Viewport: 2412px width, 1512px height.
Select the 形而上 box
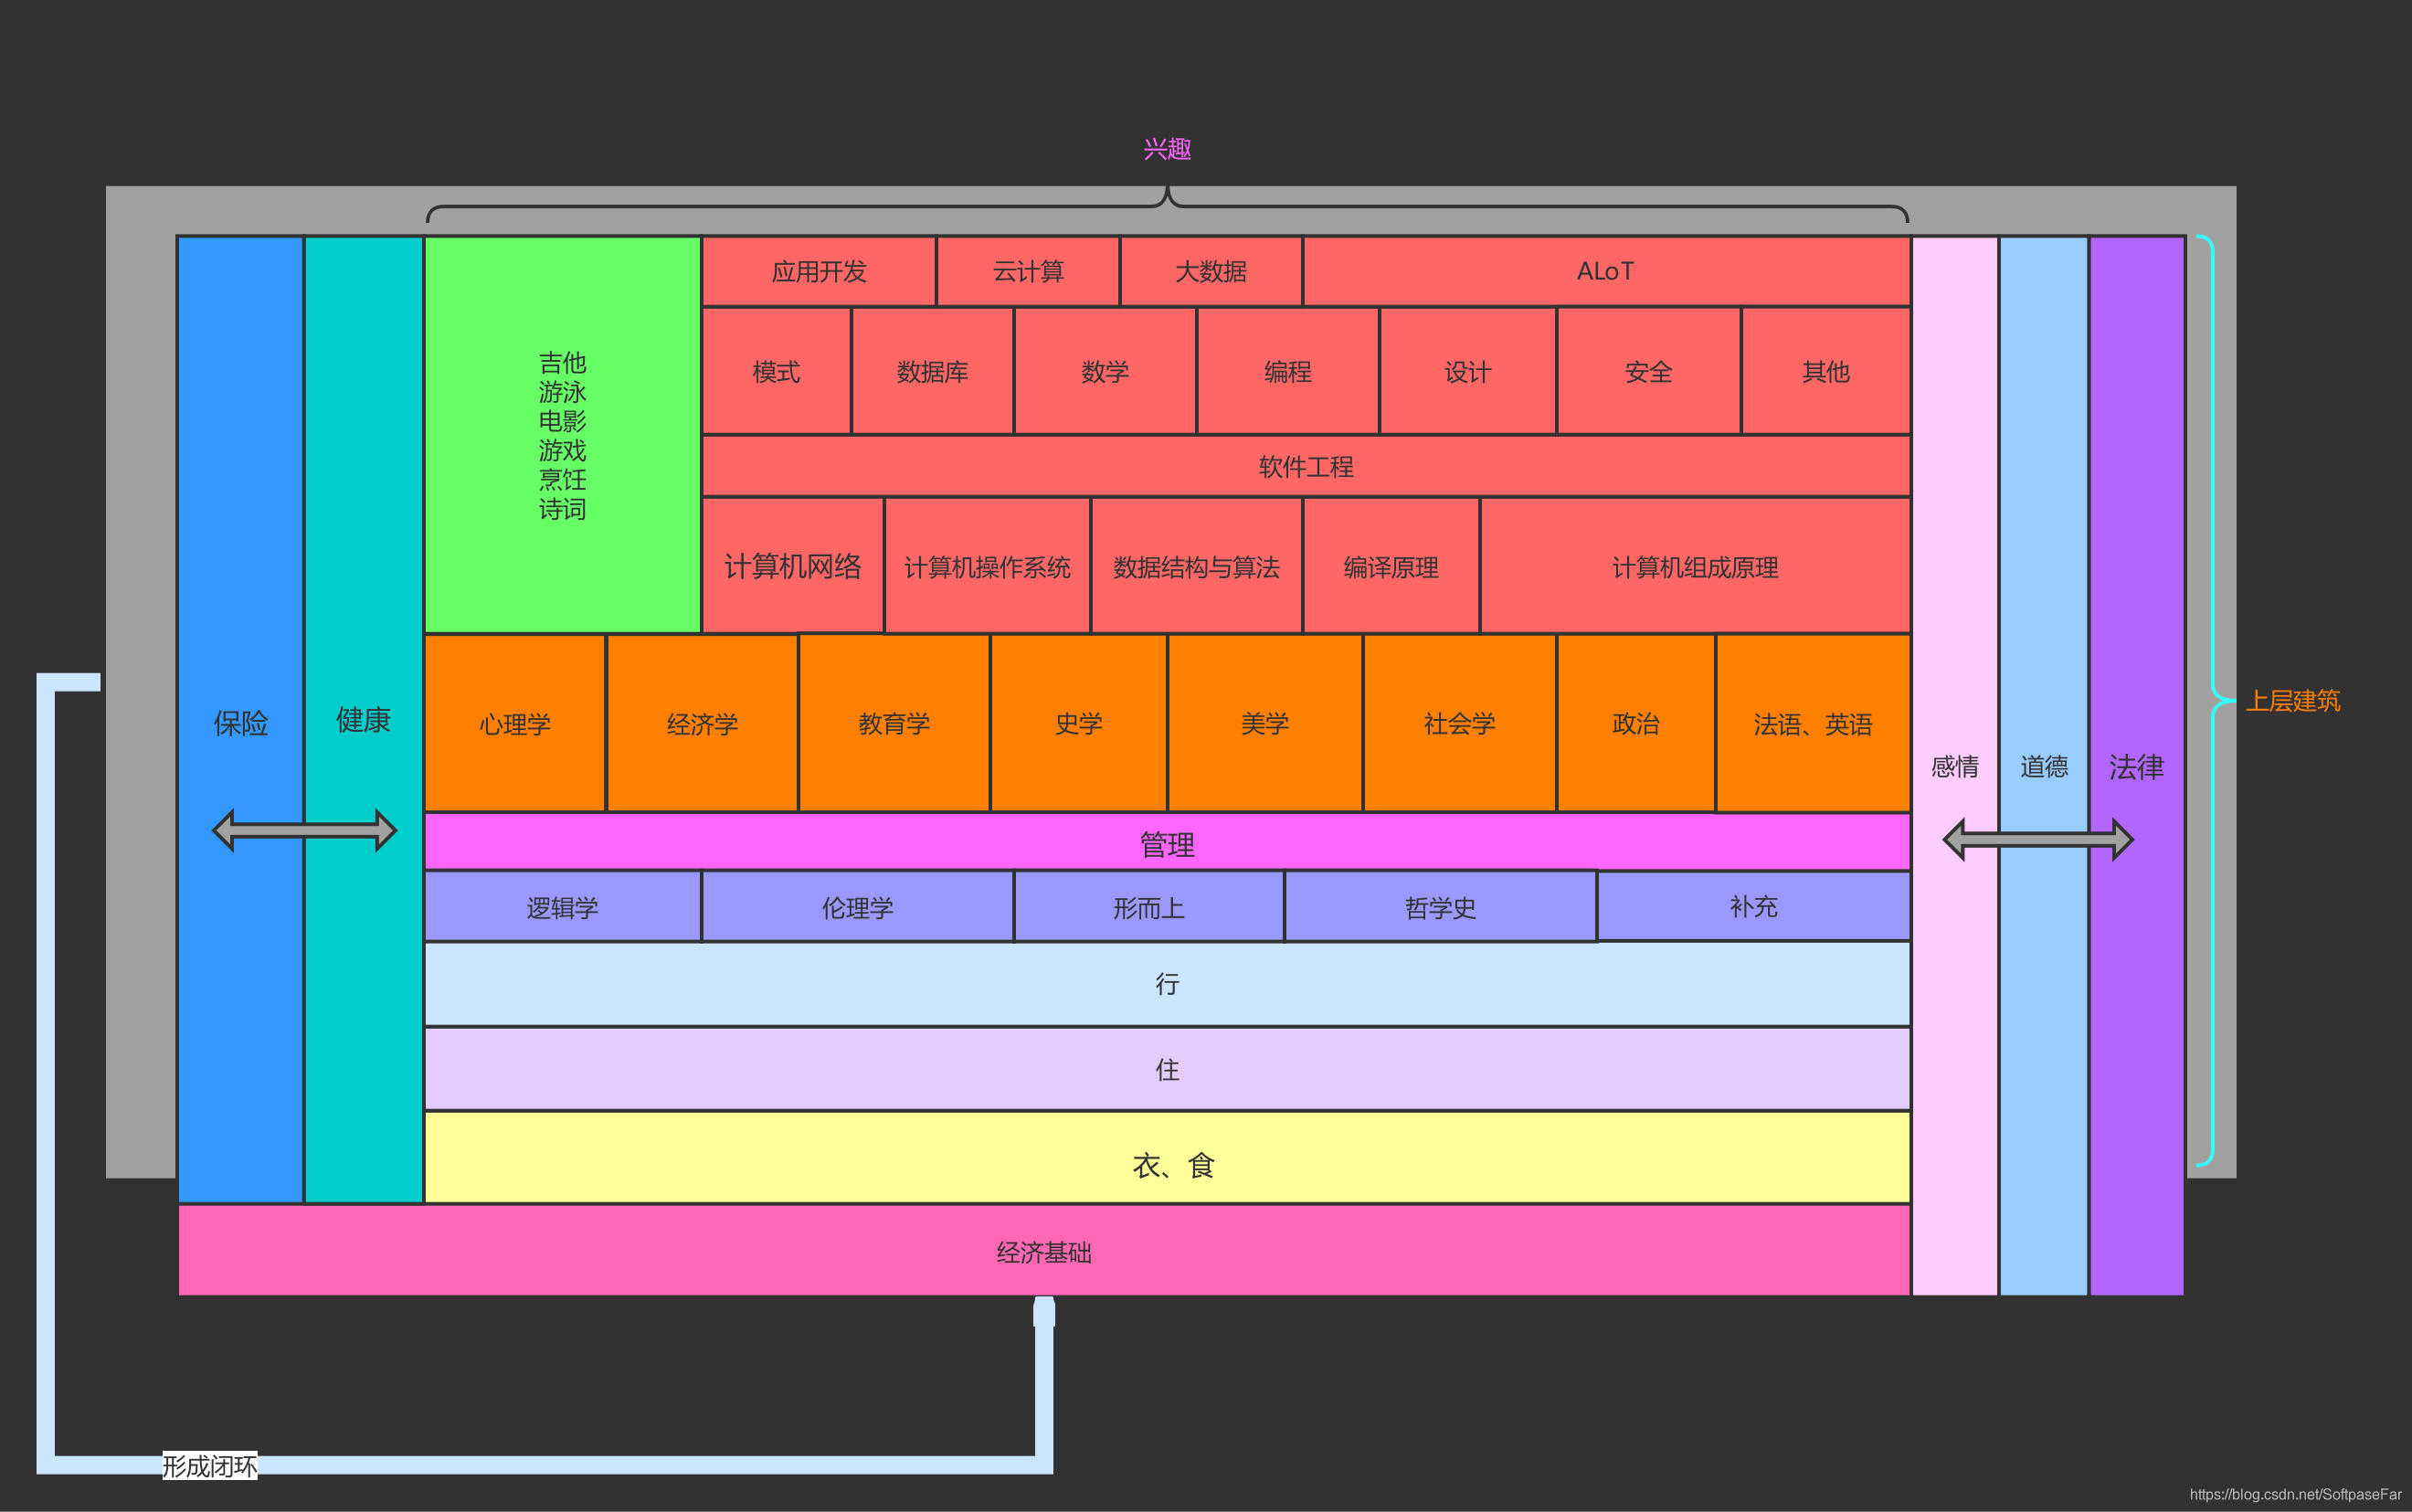[1149, 907]
